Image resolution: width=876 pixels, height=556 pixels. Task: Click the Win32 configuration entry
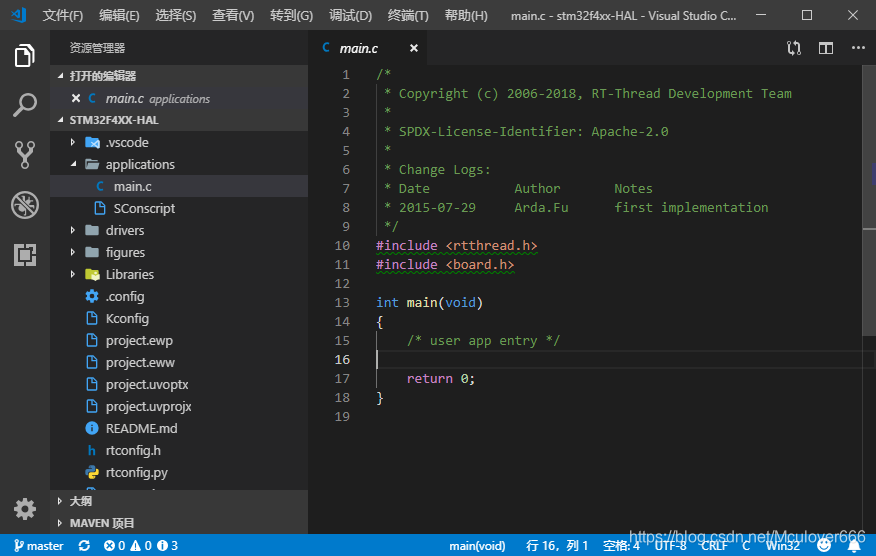[x=783, y=546]
